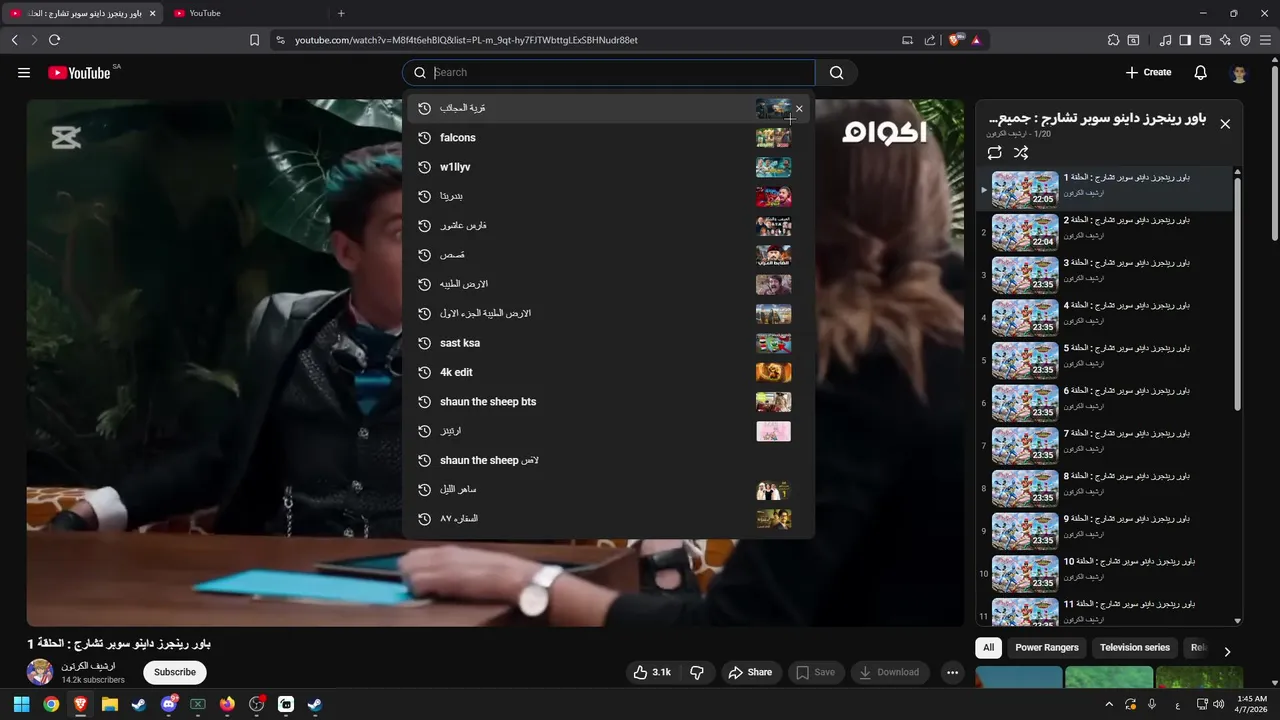The height and width of the screenshot is (720, 1280).
Task: Open Brave Shields lion icon
Action: 955,40
